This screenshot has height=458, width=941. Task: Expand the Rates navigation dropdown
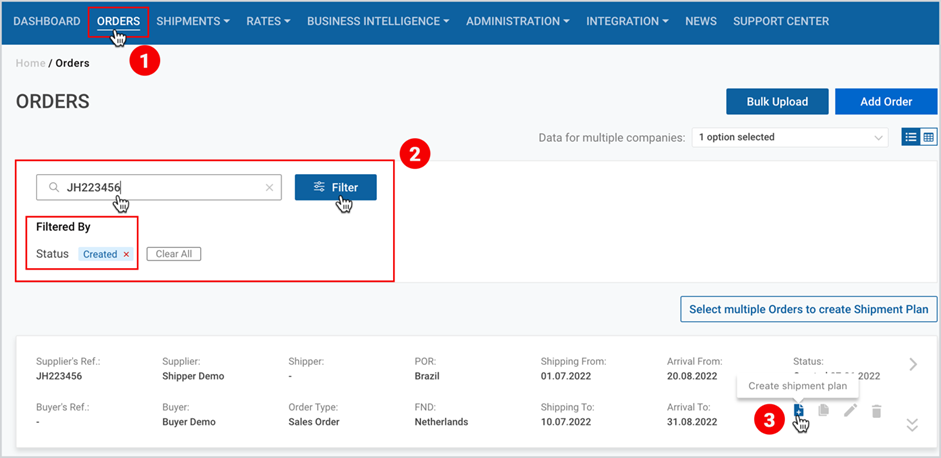click(268, 21)
